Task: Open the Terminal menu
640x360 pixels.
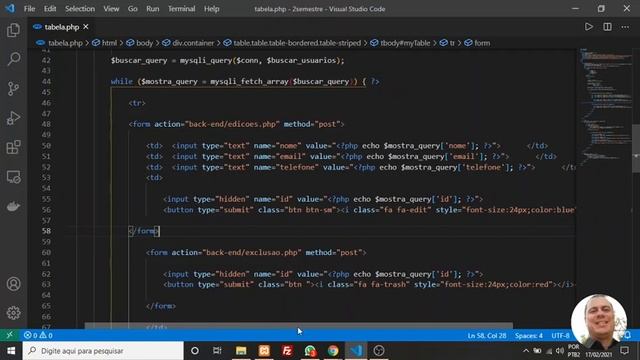Action: point(182,9)
